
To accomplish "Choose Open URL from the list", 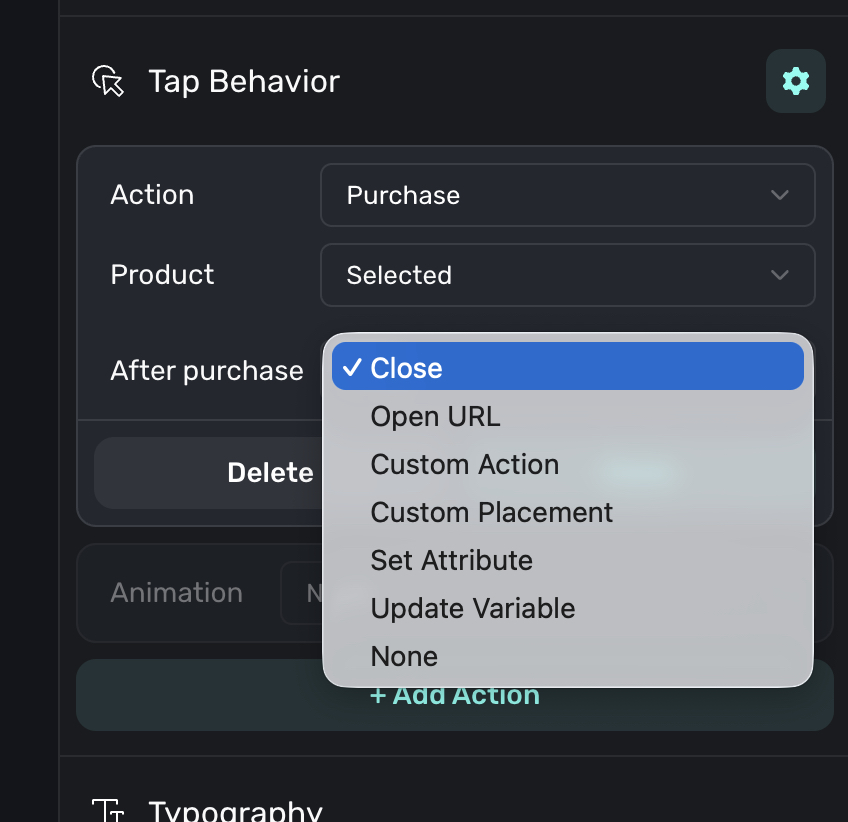I will click(435, 416).
